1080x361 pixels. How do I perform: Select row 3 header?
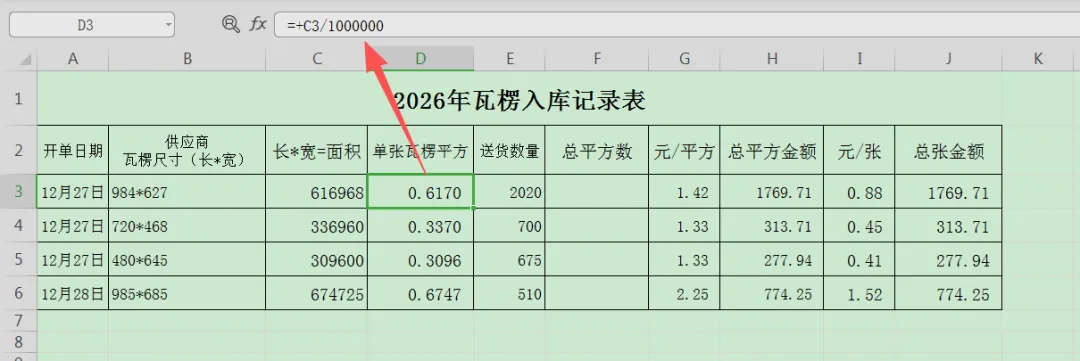point(19,191)
